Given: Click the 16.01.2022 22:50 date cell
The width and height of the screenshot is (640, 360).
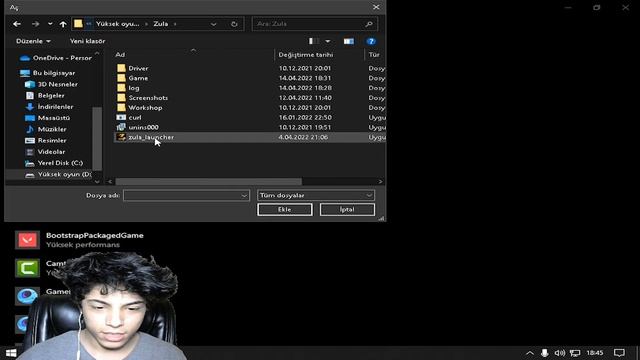Looking at the screenshot, I should (x=305, y=118).
